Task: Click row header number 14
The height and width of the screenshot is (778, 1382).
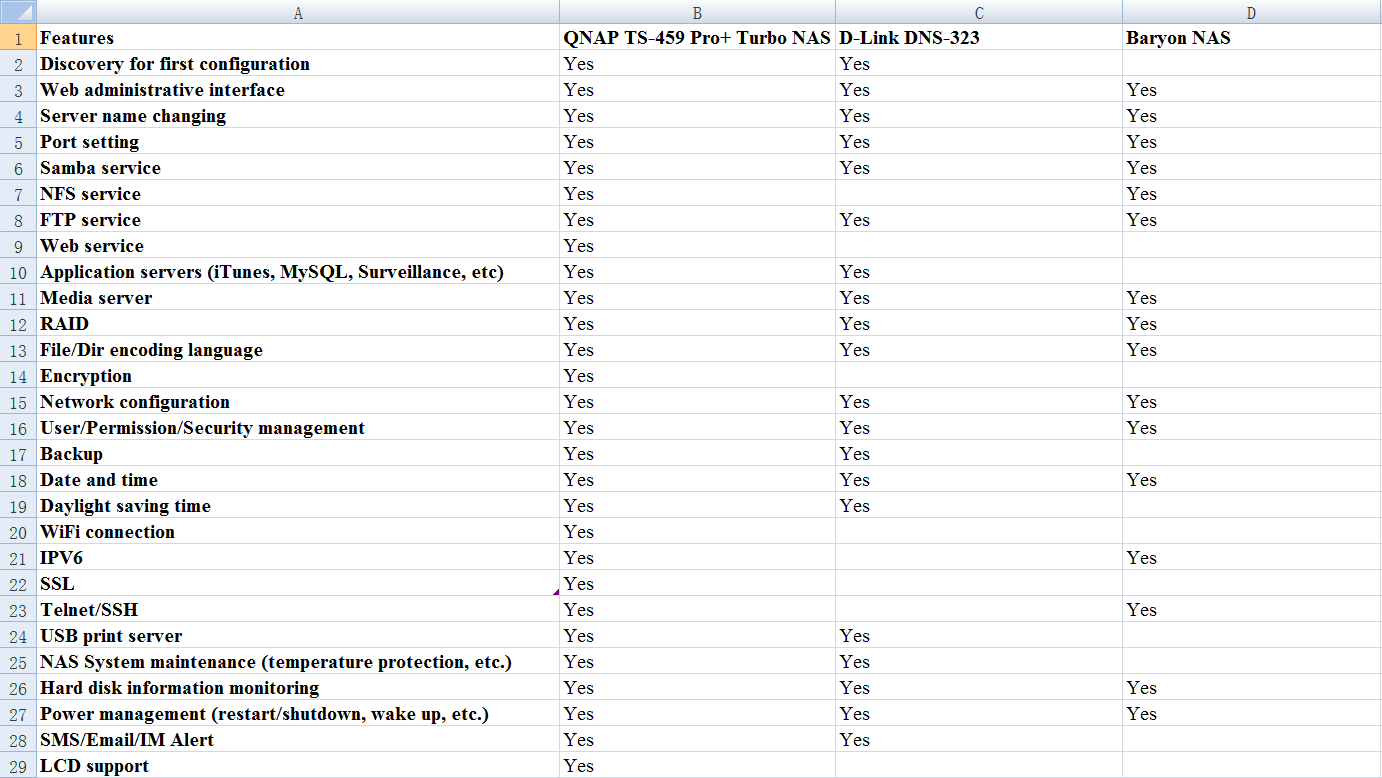Action: [18, 377]
